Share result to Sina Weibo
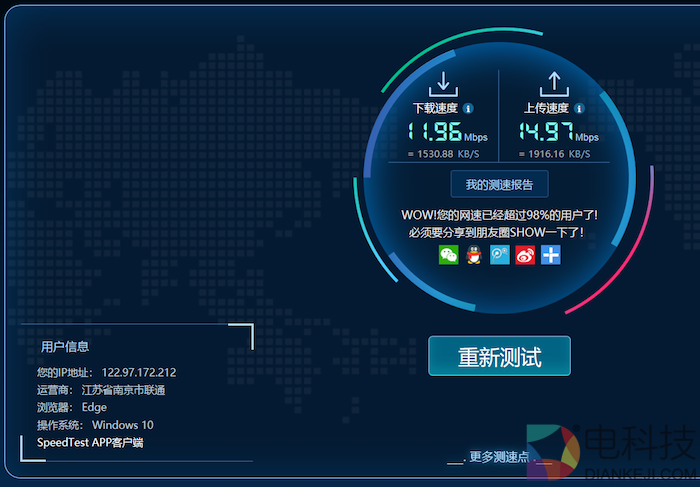The width and height of the screenshot is (700, 487). click(525, 255)
